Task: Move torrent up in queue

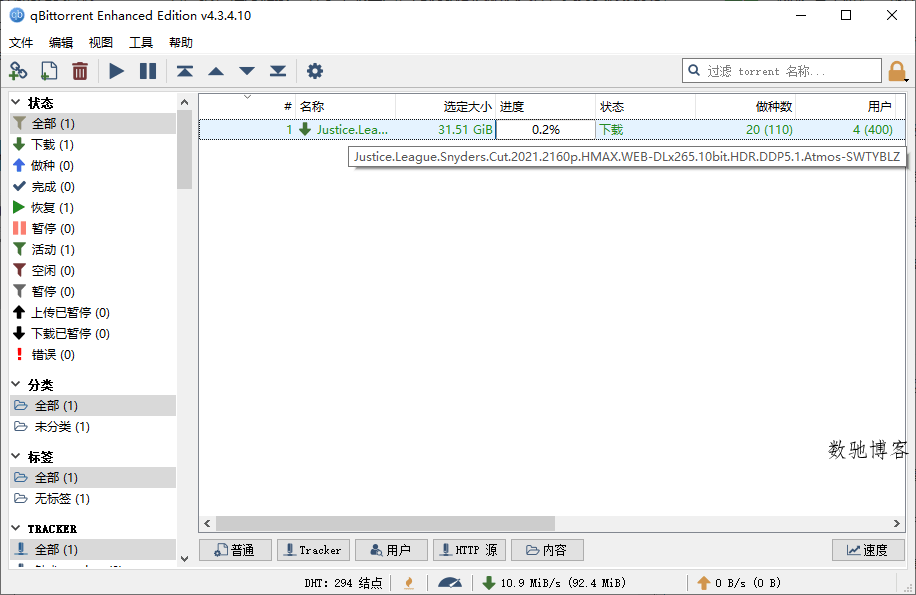Action: (x=216, y=71)
